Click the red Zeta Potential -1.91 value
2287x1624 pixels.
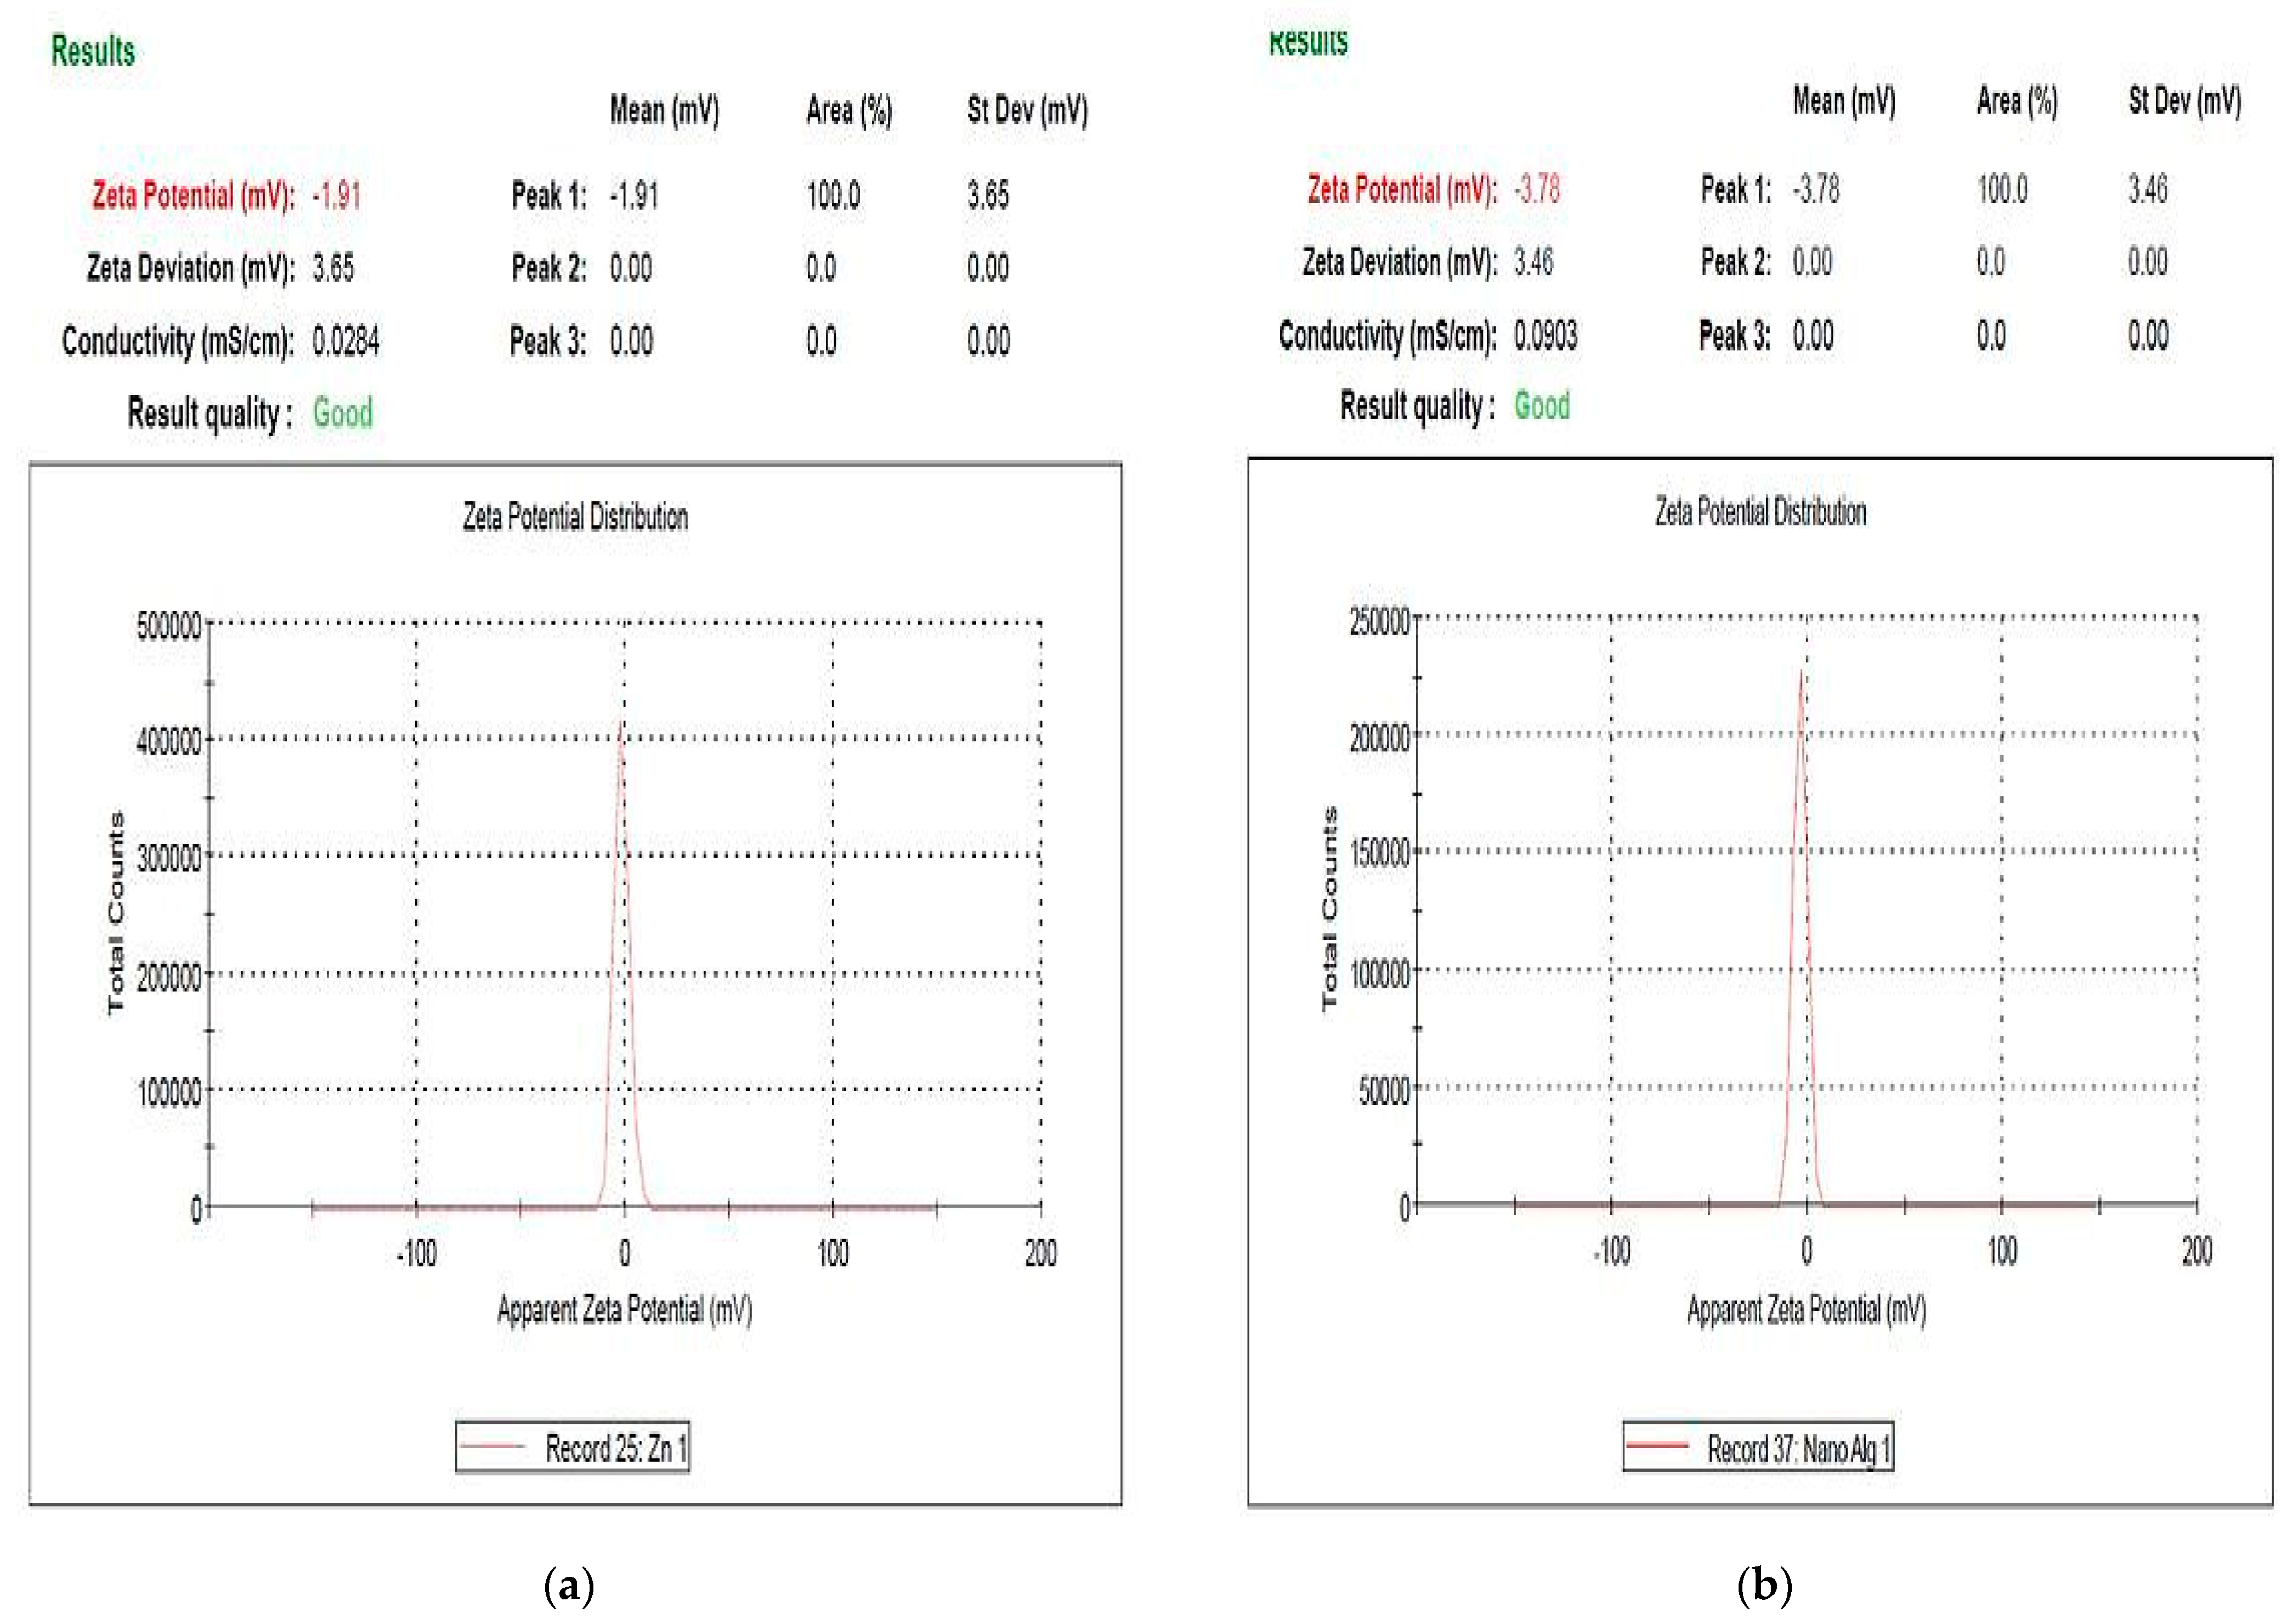336,195
